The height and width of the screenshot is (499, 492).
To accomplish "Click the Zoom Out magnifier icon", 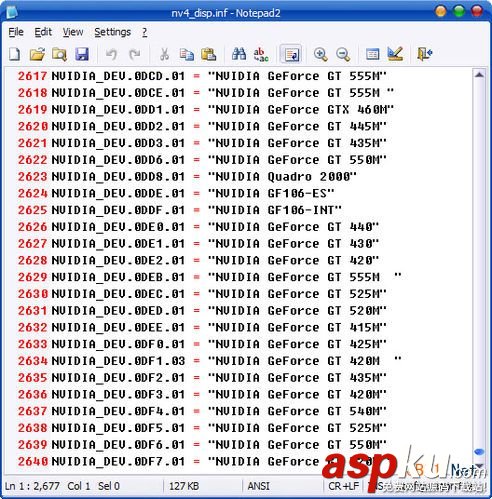I will (x=343, y=54).
